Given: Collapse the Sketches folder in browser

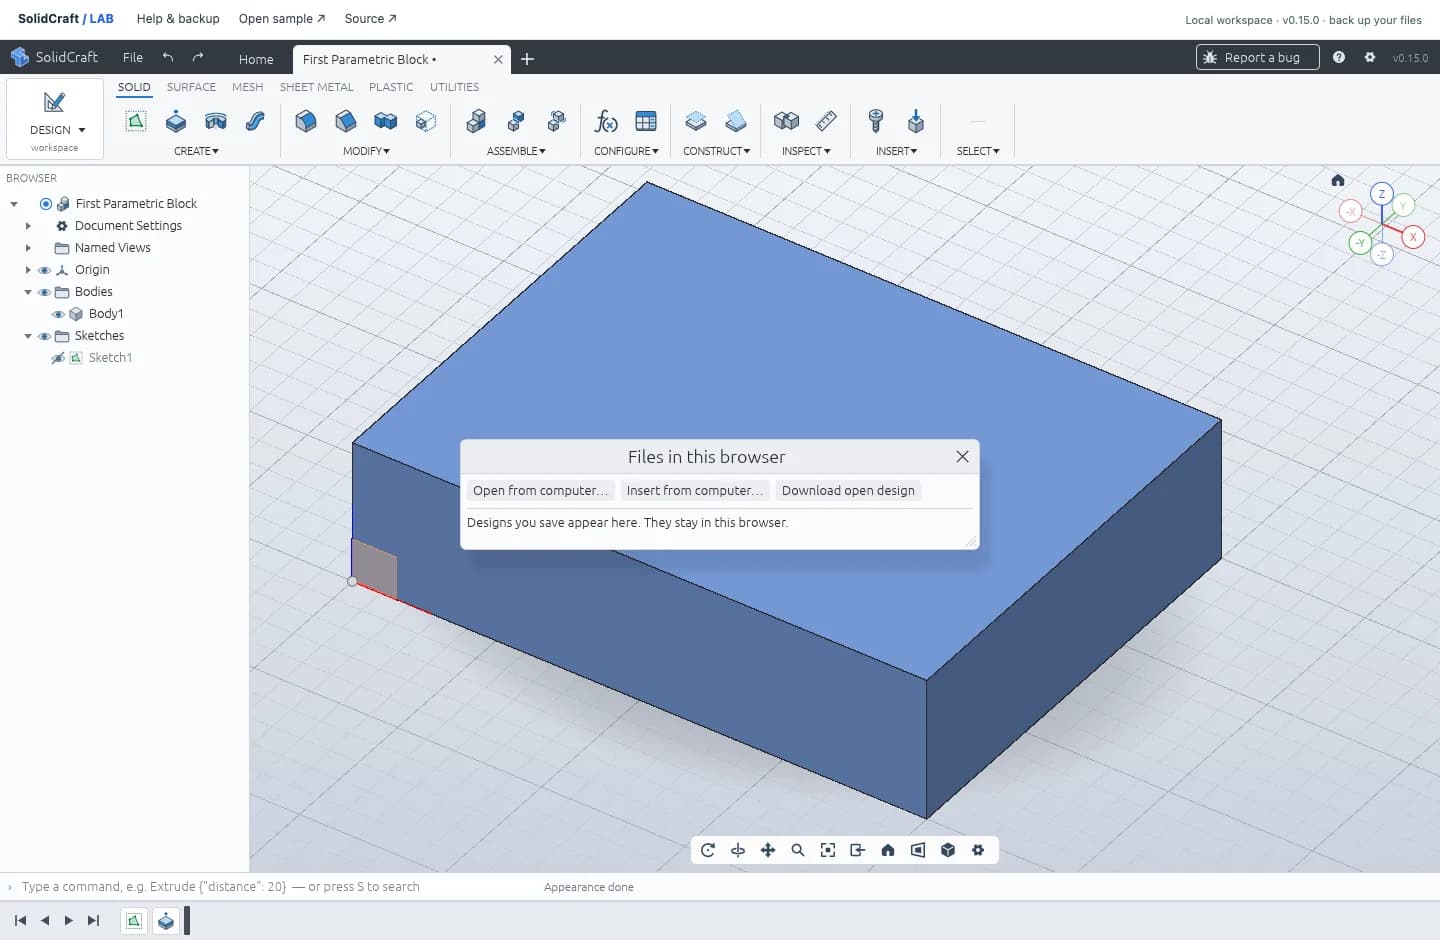Looking at the screenshot, I should tap(28, 336).
